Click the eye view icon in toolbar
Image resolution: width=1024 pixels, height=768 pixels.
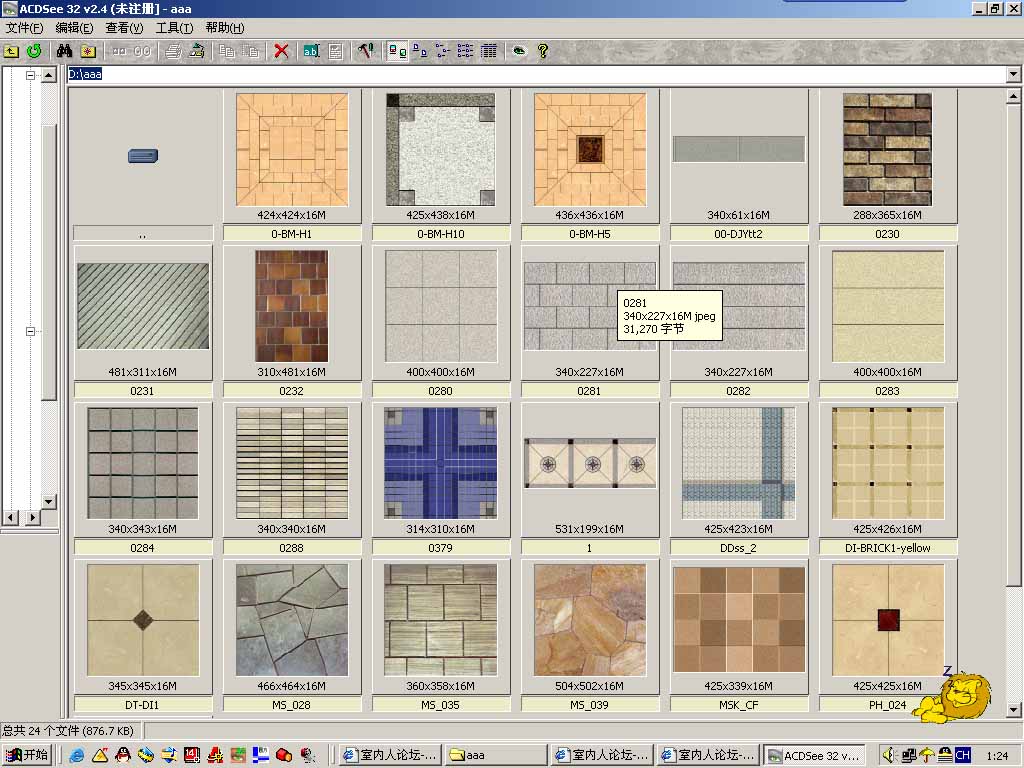click(519, 51)
